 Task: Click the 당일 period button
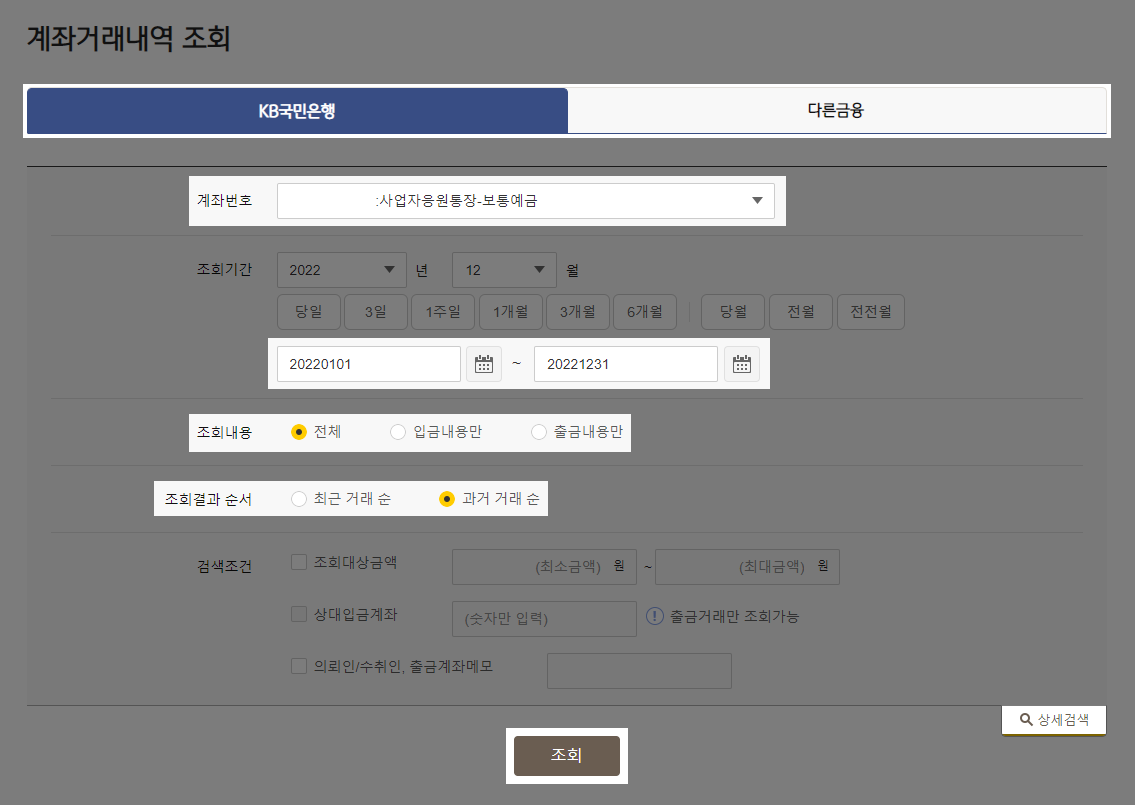click(x=308, y=311)
